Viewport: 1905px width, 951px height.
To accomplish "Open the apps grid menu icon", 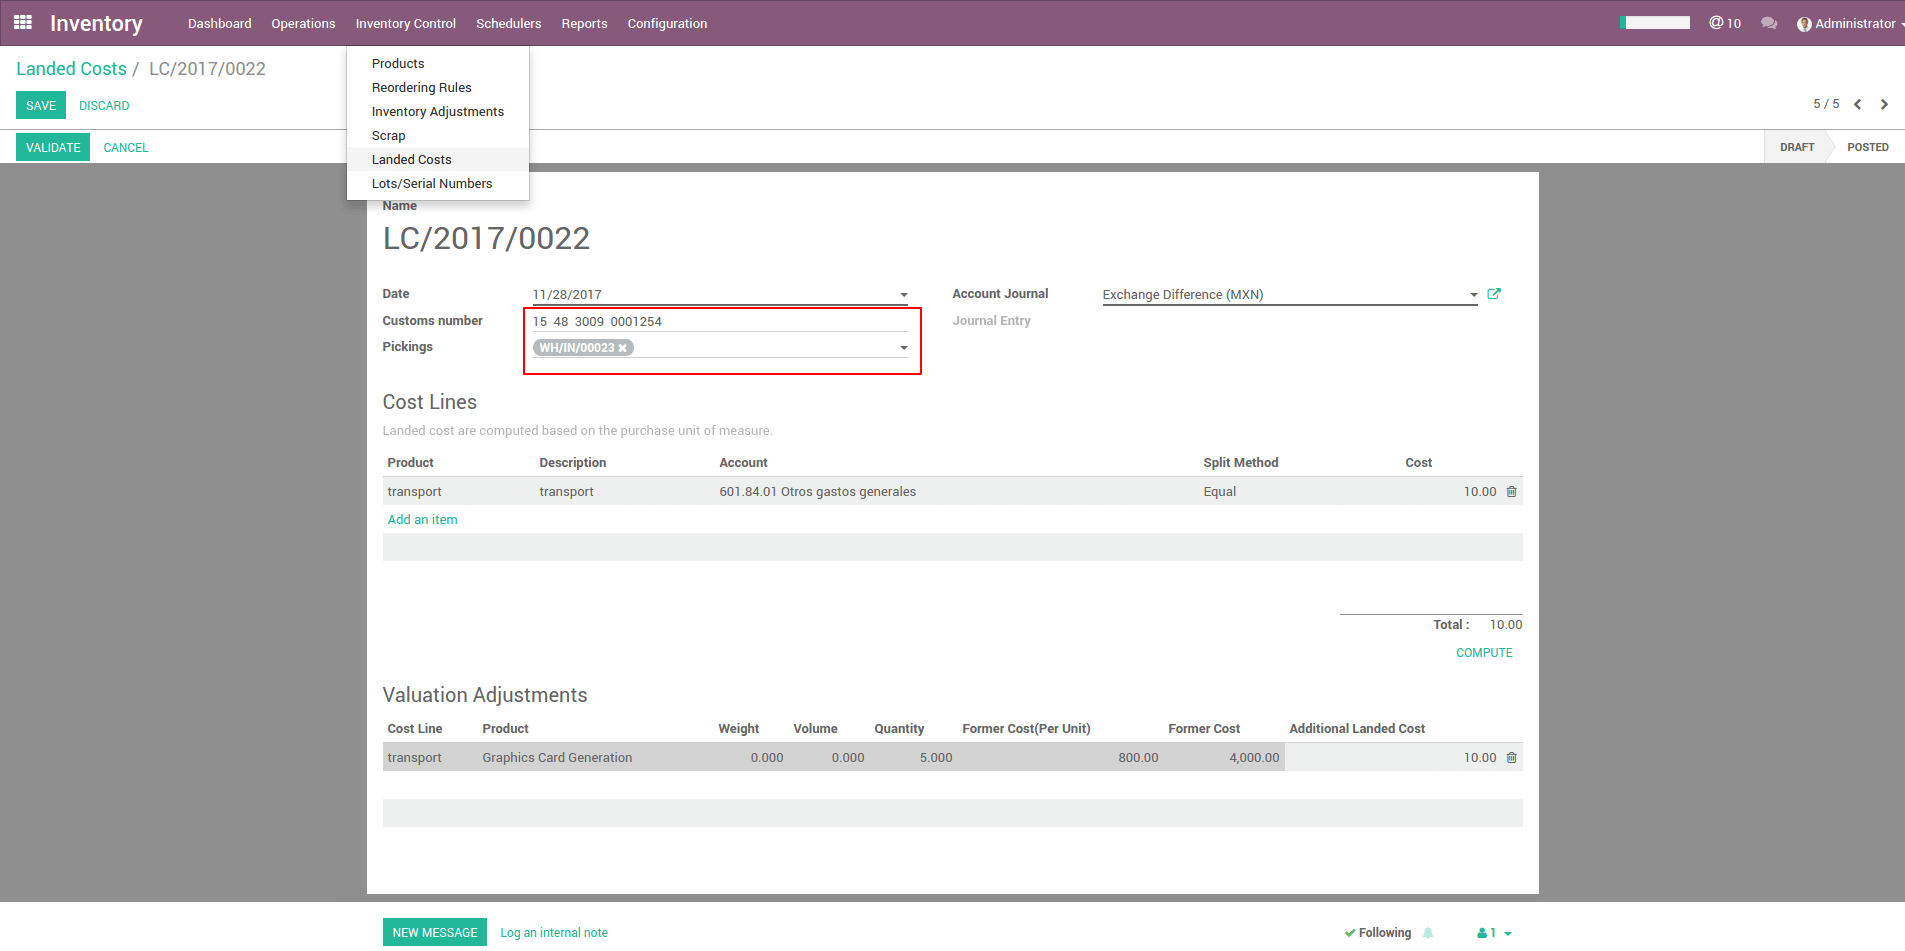I will [22, 22].
